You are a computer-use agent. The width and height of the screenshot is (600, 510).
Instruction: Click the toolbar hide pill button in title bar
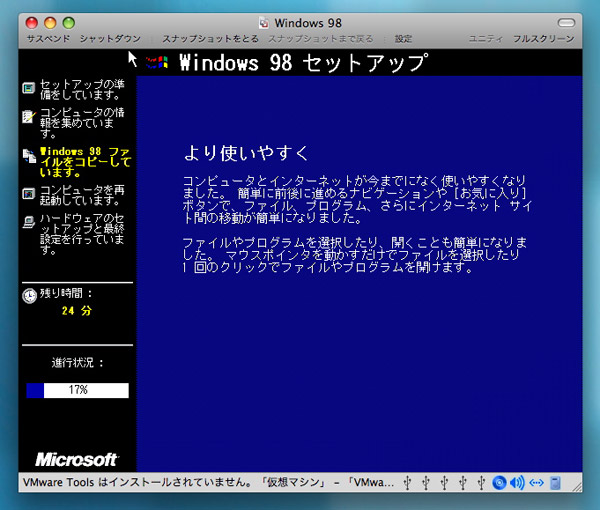pos(566,23)
